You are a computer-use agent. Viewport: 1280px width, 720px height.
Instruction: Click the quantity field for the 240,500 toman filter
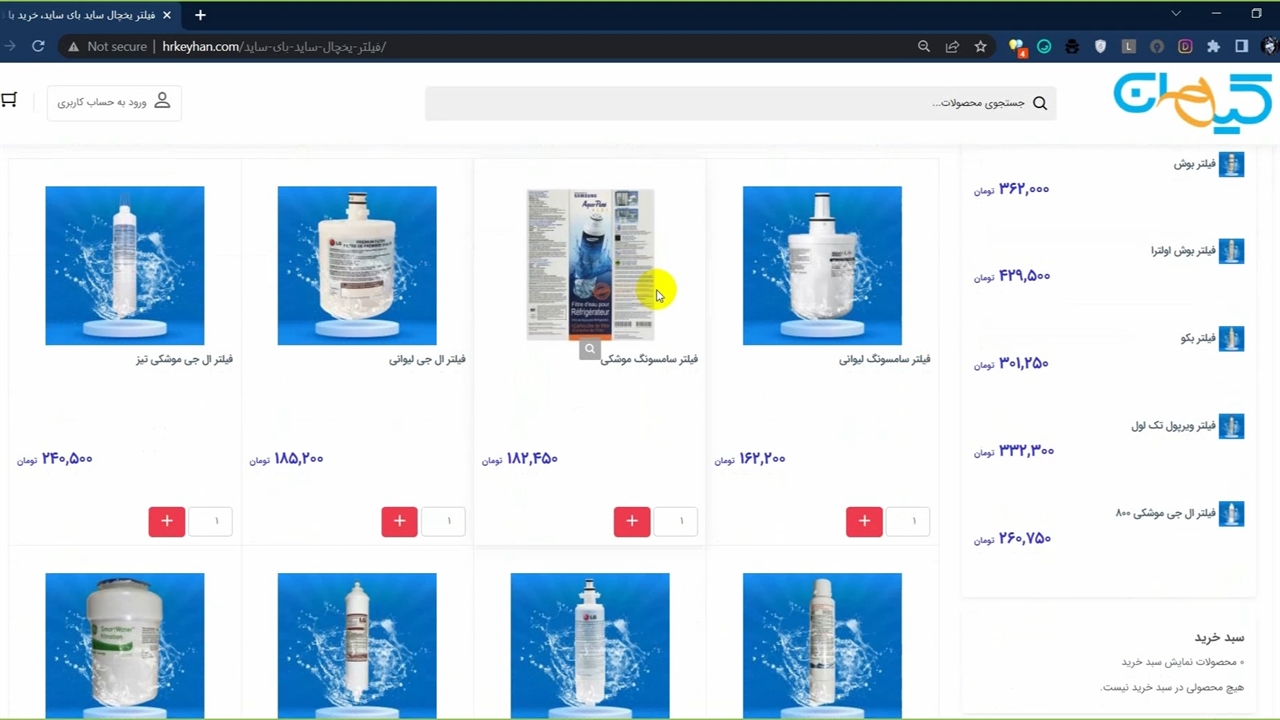pos(211,521)
